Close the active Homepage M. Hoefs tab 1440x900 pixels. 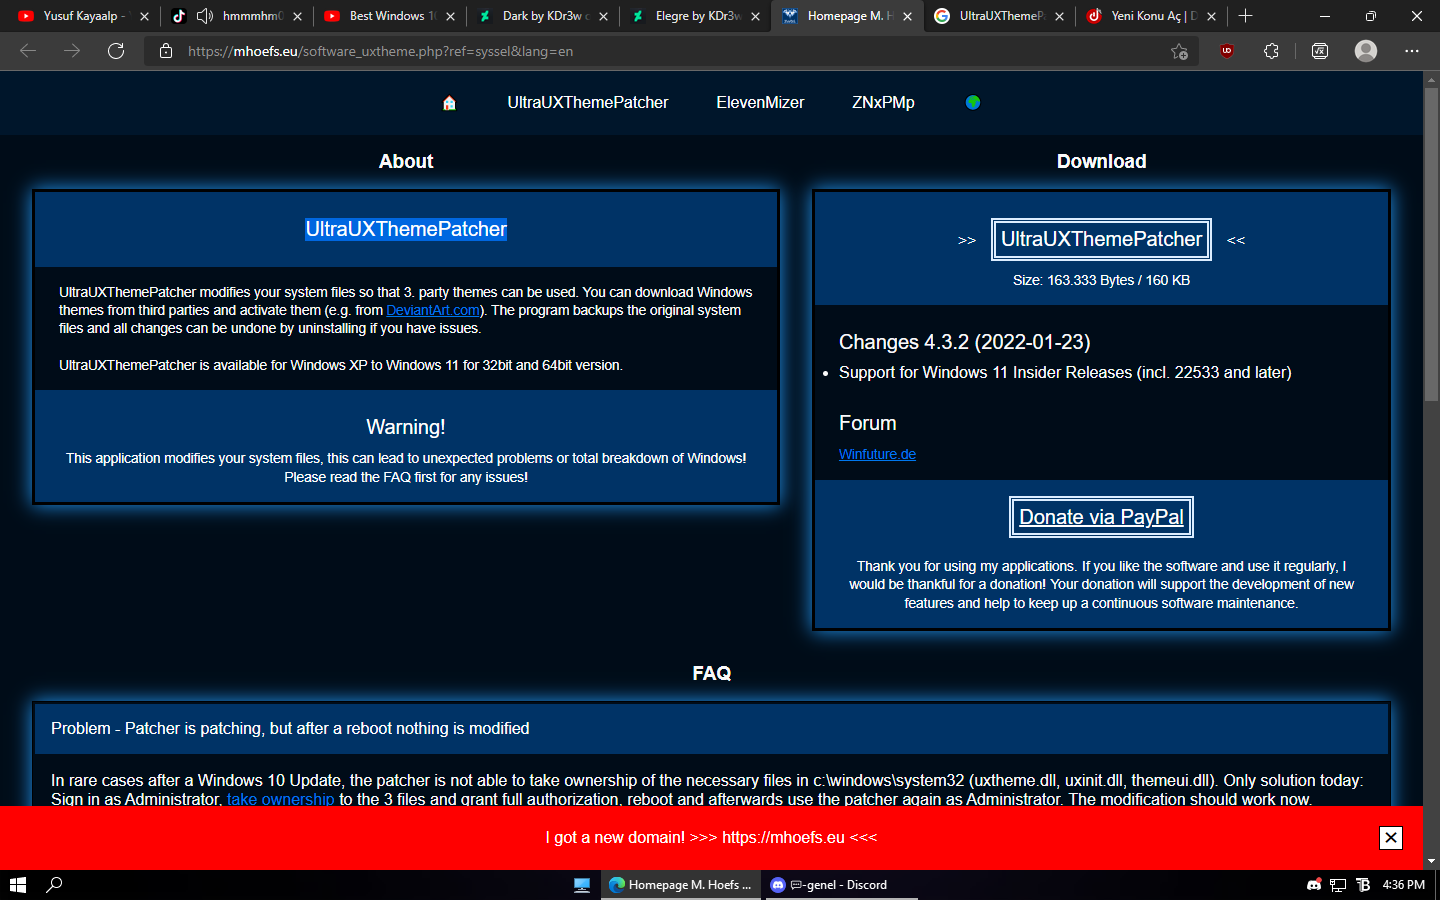tap(907, 16)
